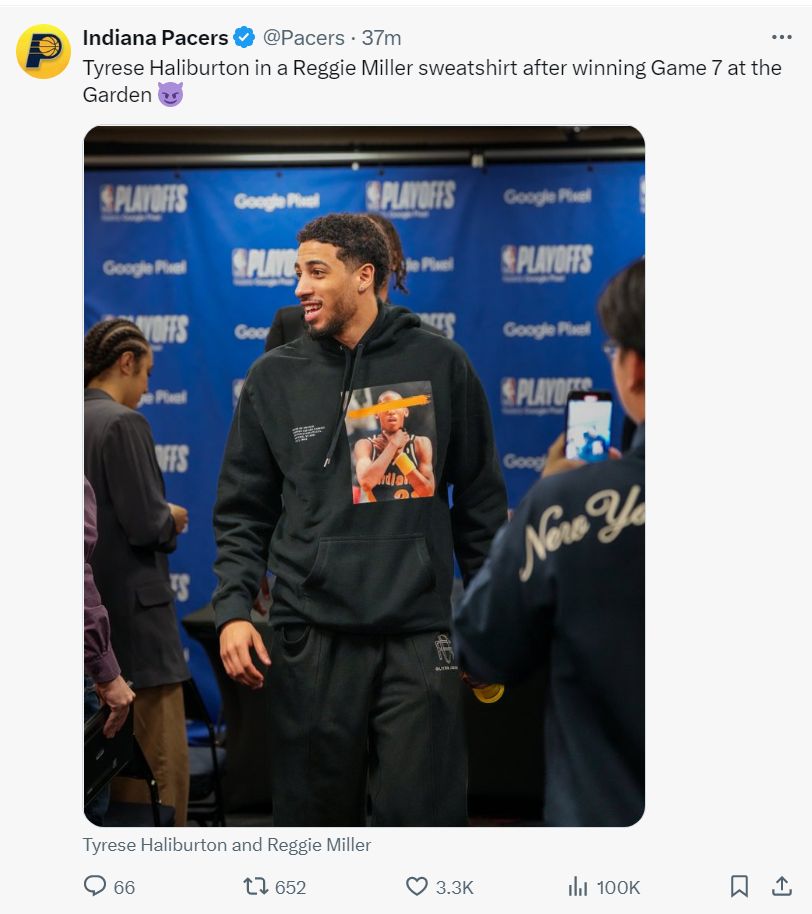The height and width of the screenshot is (914, 812).
Task: Bookmark this tweet
Action: point(739,886)
